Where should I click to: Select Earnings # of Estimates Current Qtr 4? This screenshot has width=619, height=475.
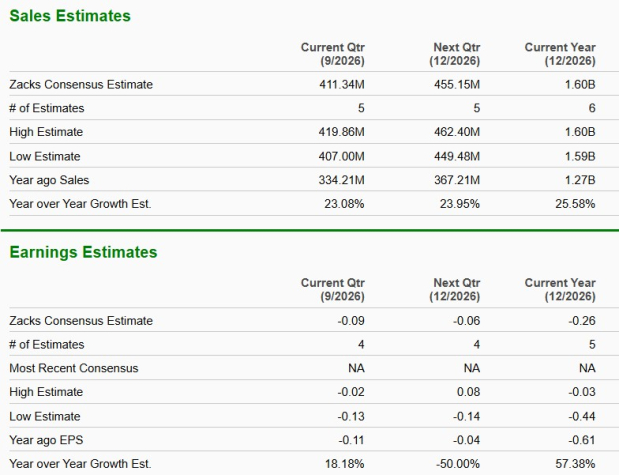[x=361, y=344]
